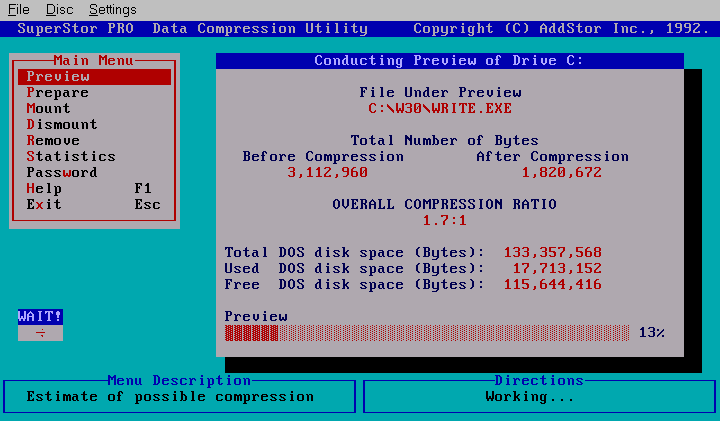Click the Used DOS disk space label
720x421 pixels.
[354, 269]
